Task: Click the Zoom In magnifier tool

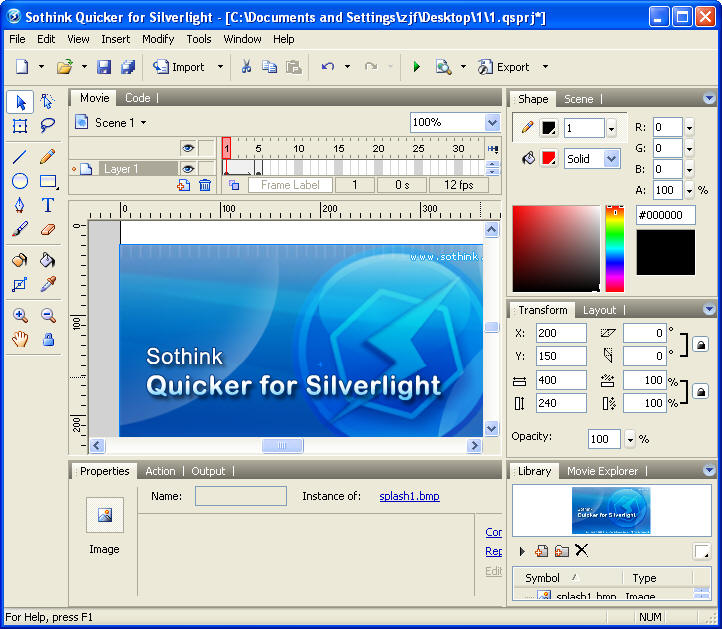Action: click(x=20, y=316)
